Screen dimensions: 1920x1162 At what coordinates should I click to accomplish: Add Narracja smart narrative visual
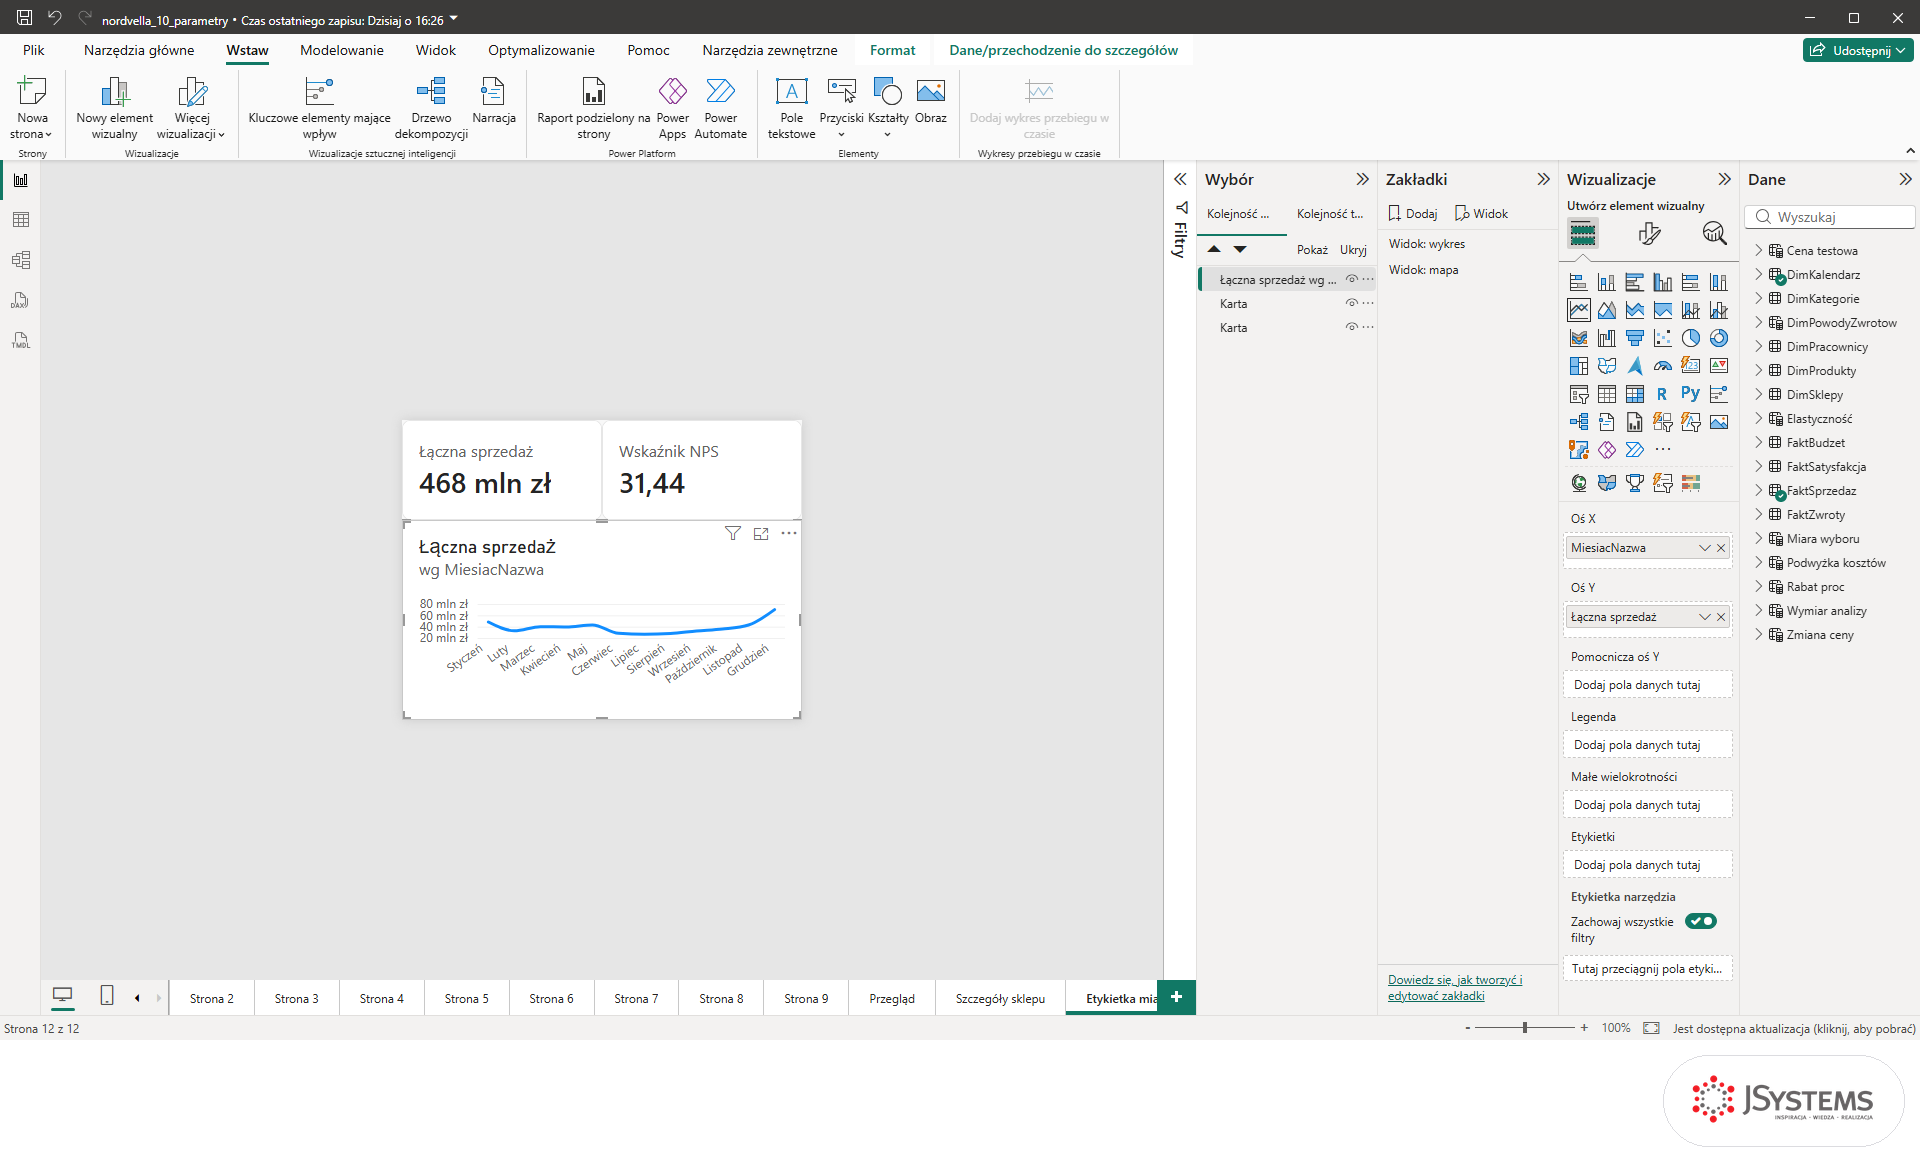tap(493, 101)
